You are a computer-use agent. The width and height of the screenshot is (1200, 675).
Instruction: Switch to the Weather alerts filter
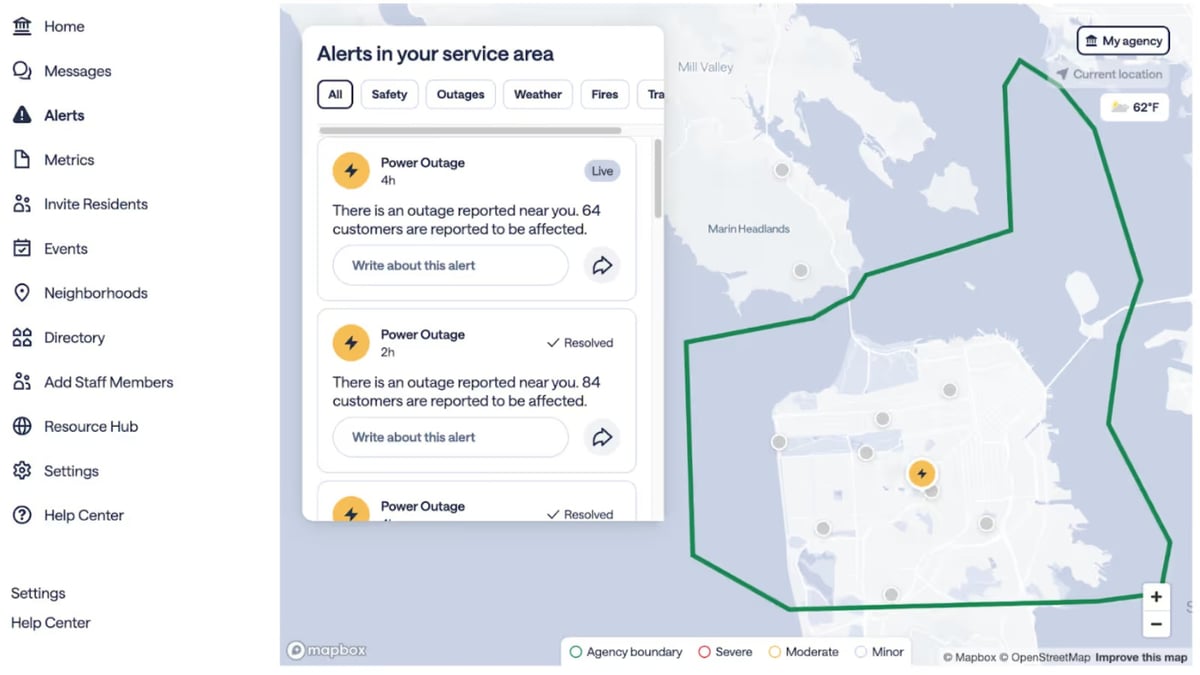click(x=537, y=94)
